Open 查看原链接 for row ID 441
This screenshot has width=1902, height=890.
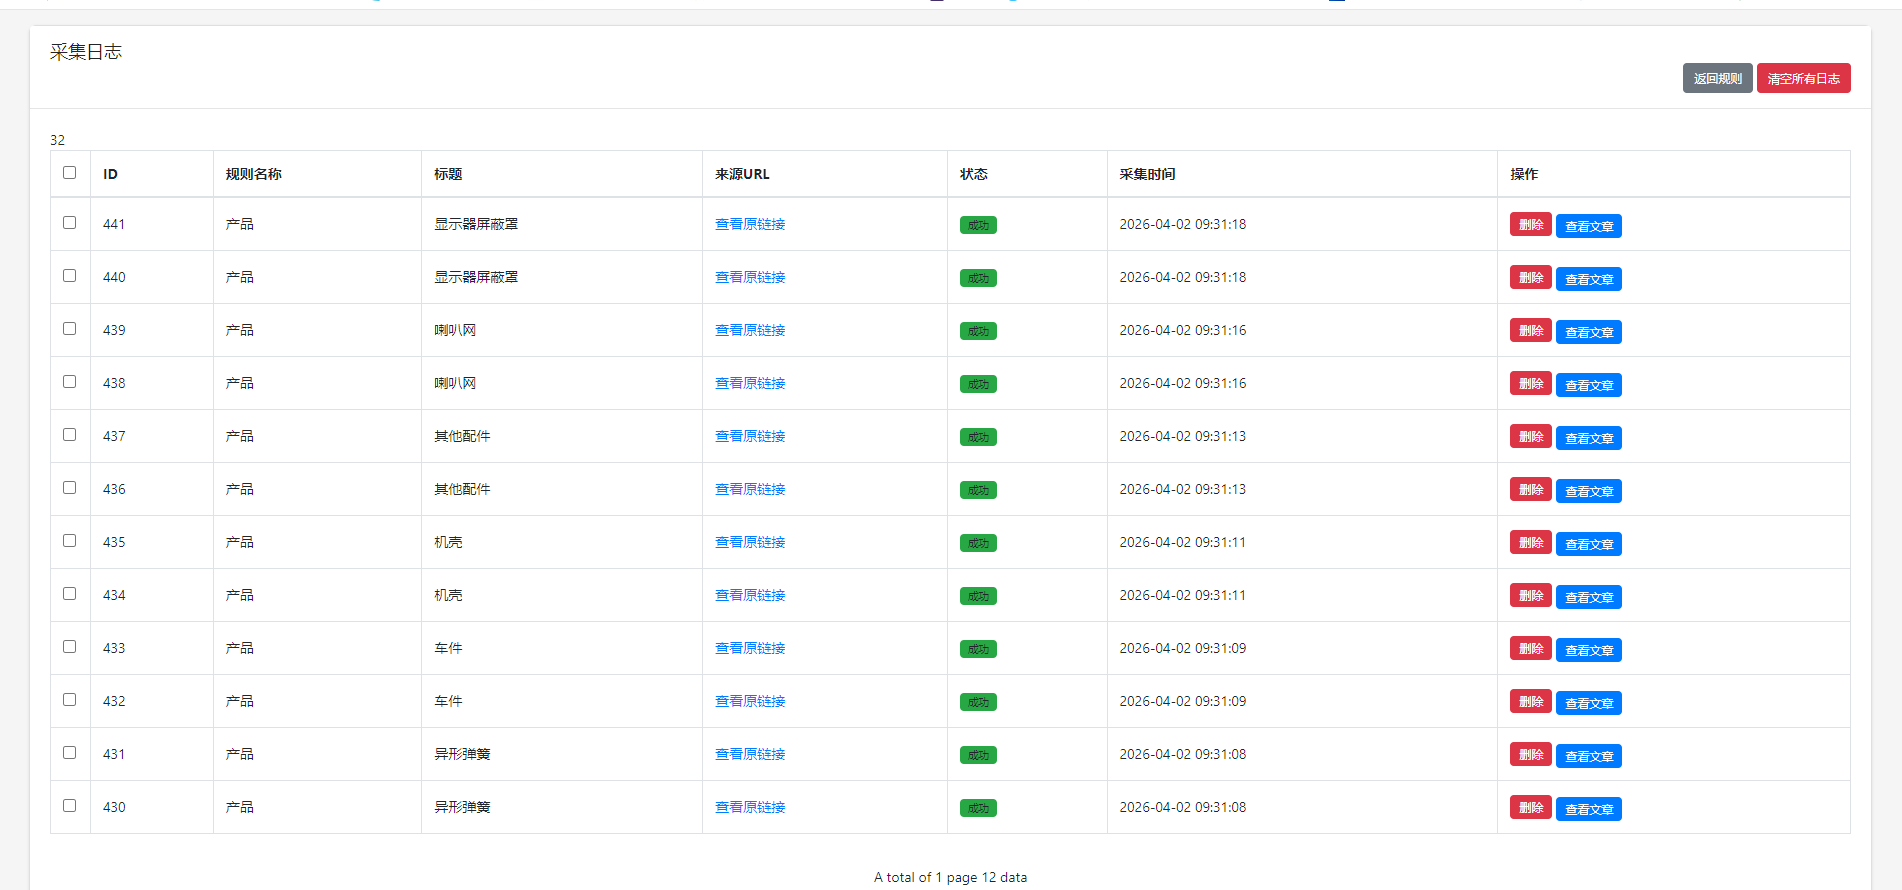pos(749,224)
